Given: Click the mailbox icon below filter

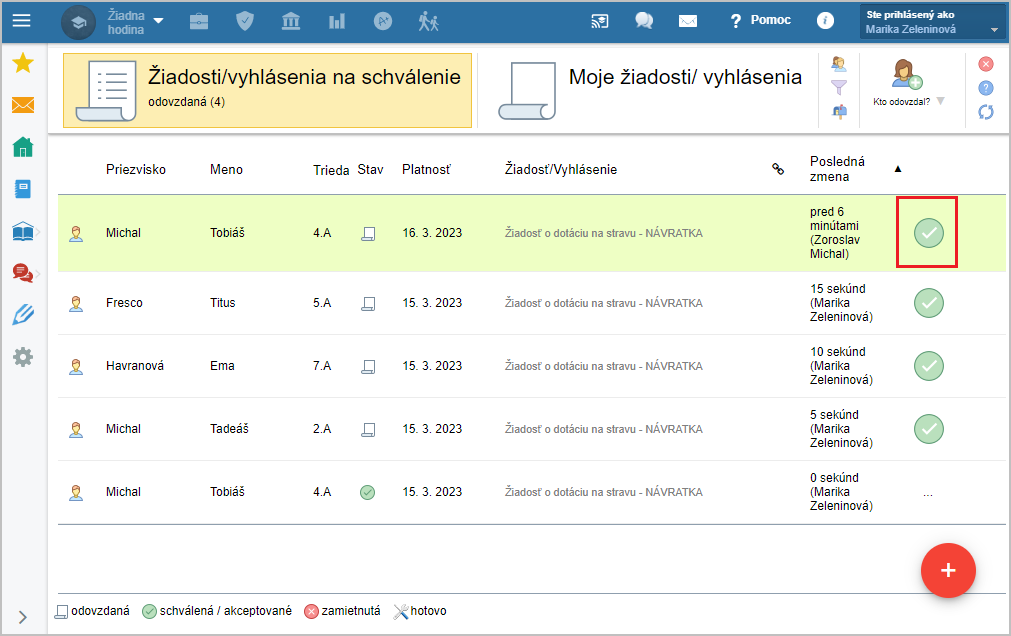Looking at the screenshot, I should [x=839, y=112].
